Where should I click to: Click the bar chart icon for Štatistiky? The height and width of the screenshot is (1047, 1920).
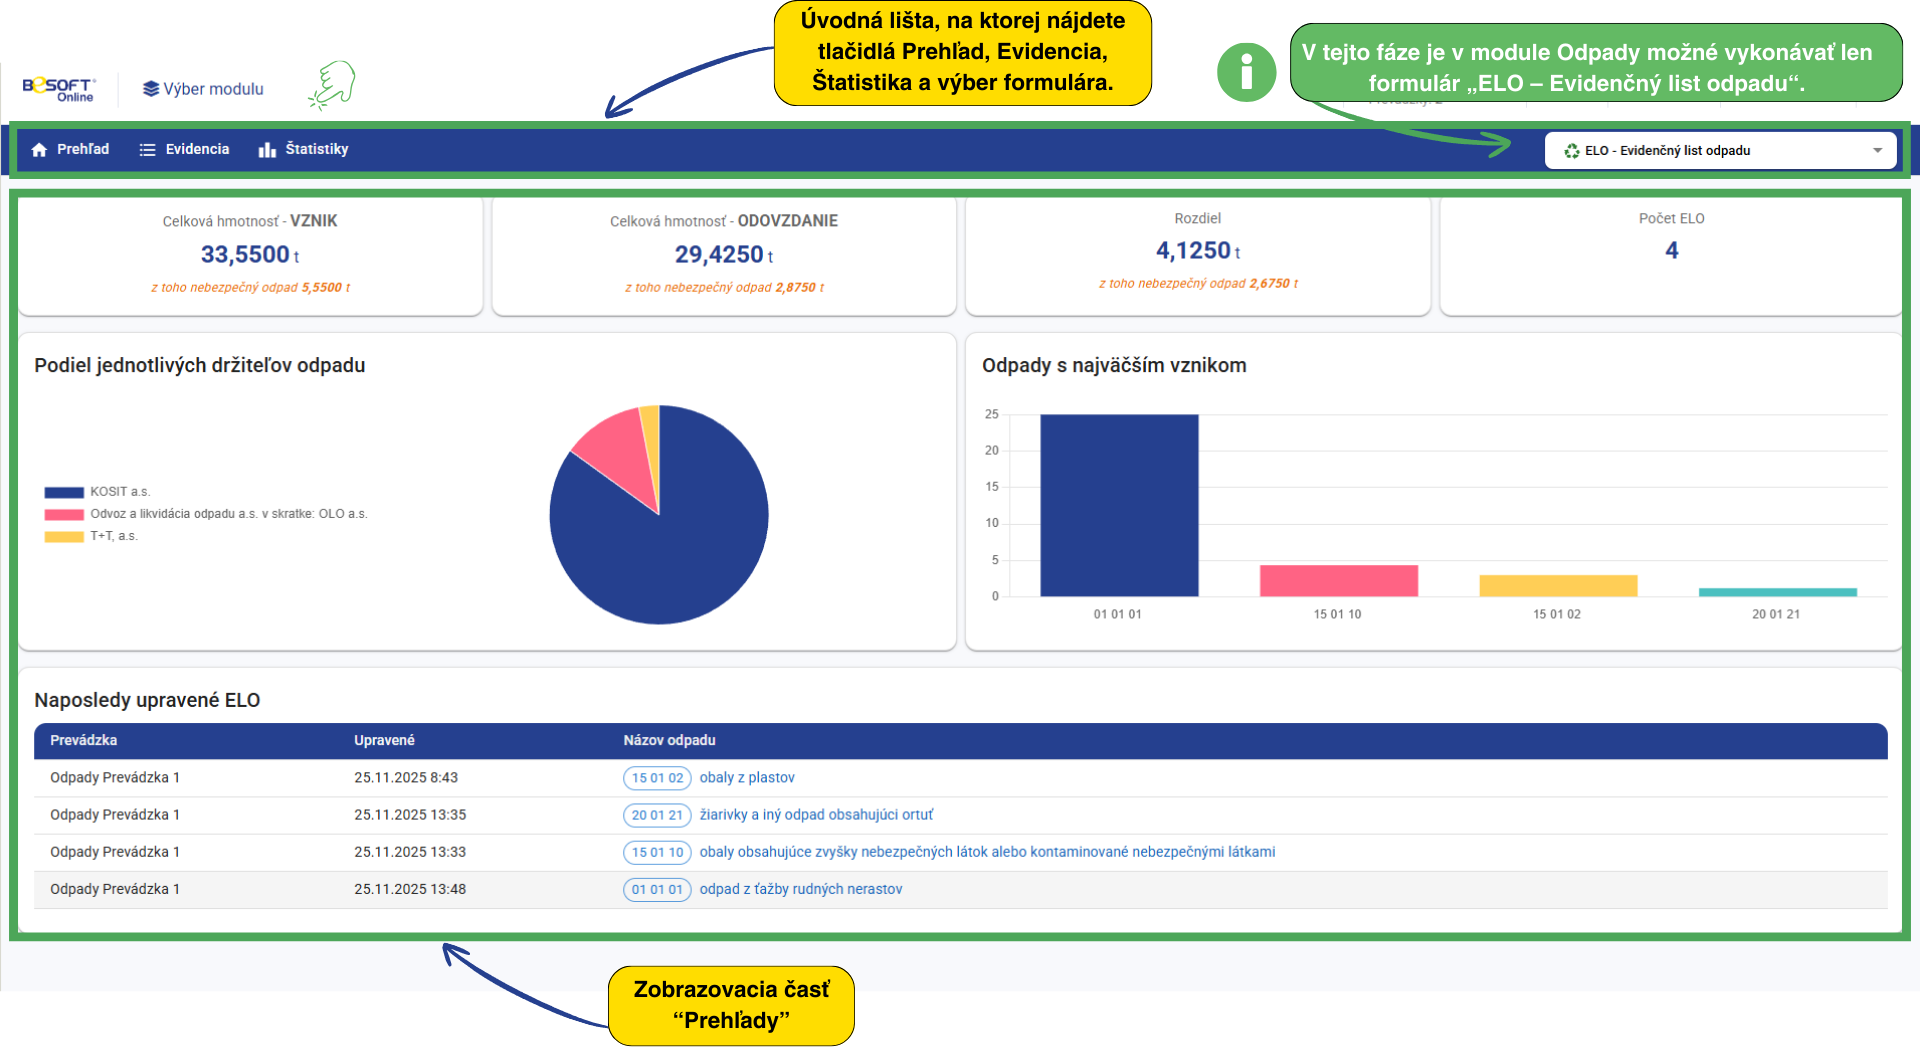coord(267,150)
